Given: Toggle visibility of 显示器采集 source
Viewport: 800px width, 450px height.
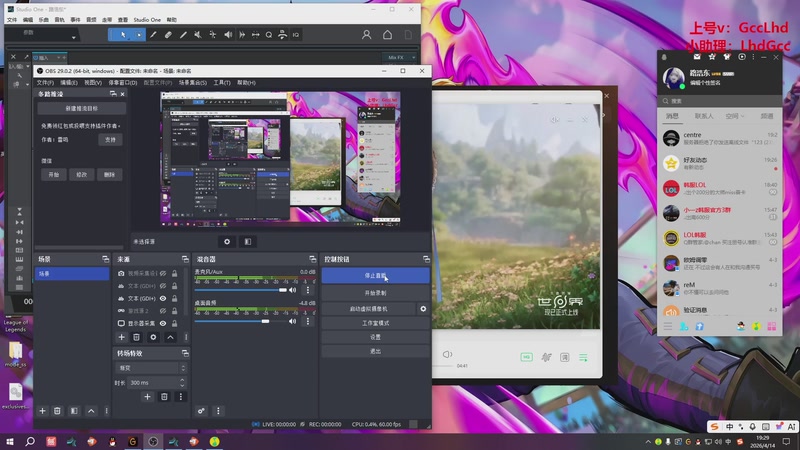Looking at the screenshot, I should (163, 324).
